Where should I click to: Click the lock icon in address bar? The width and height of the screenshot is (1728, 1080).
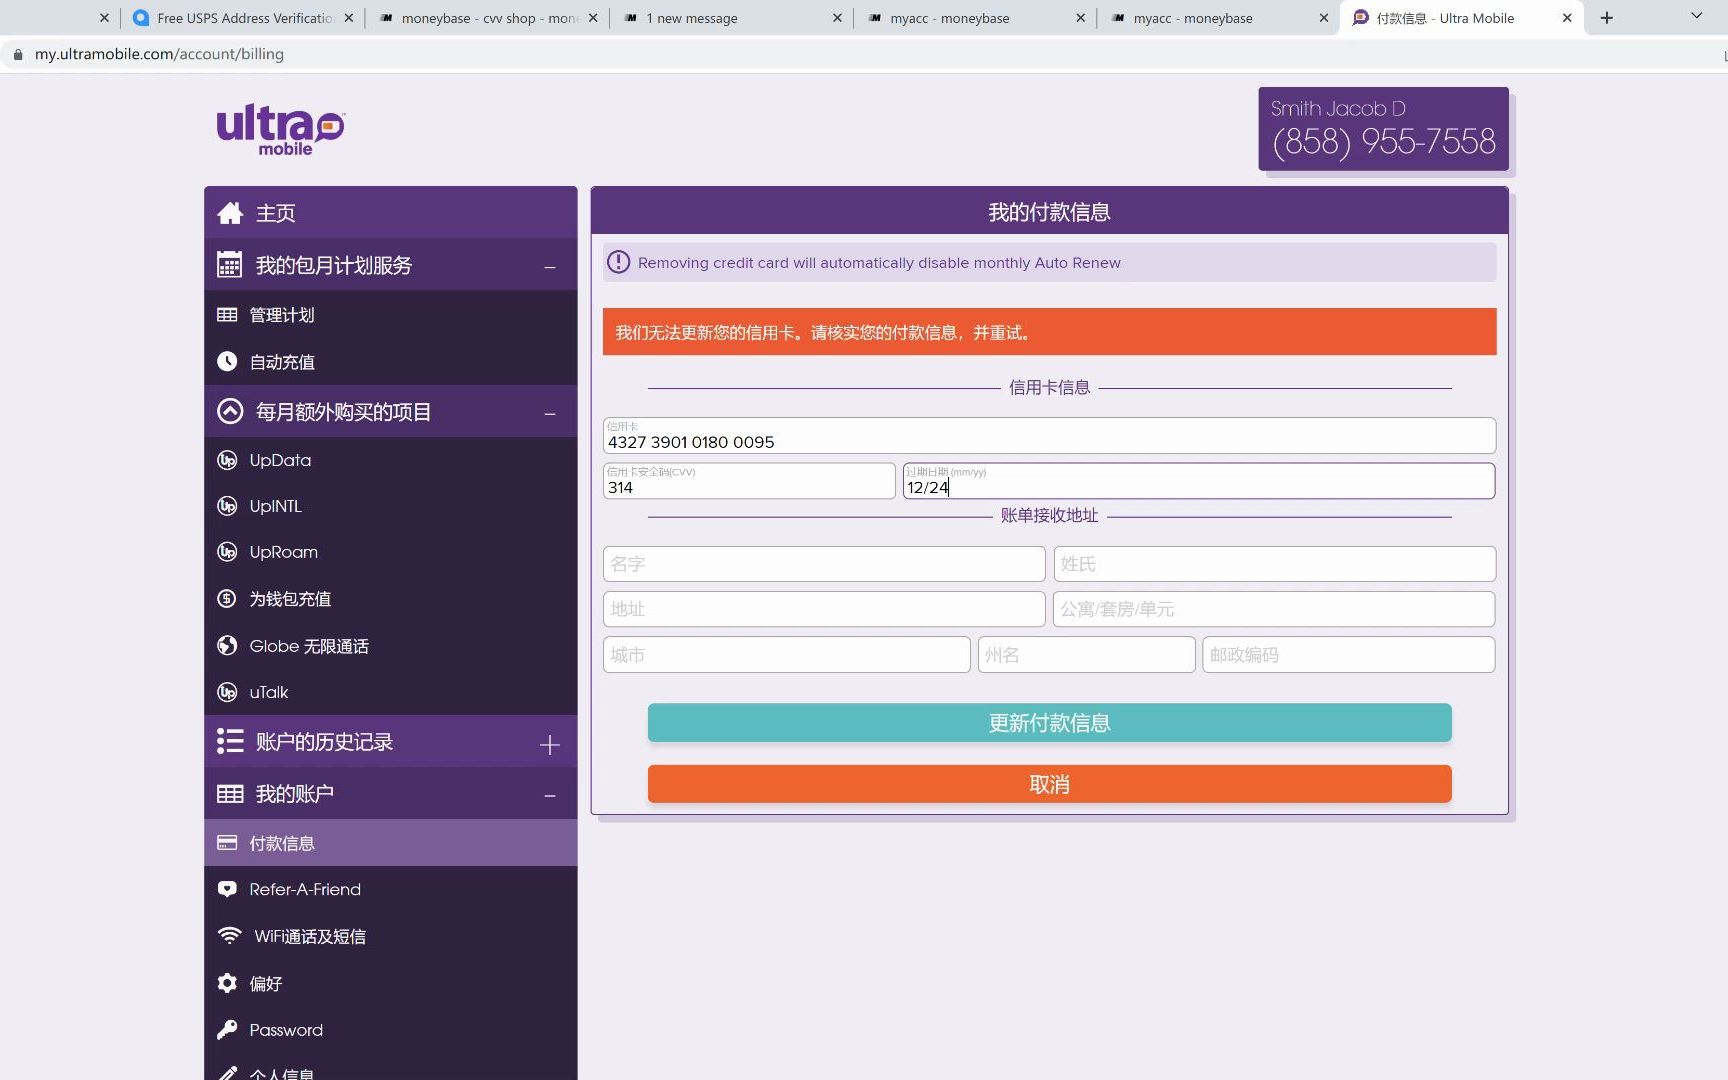pyautogui.click(x=18, y=54)
